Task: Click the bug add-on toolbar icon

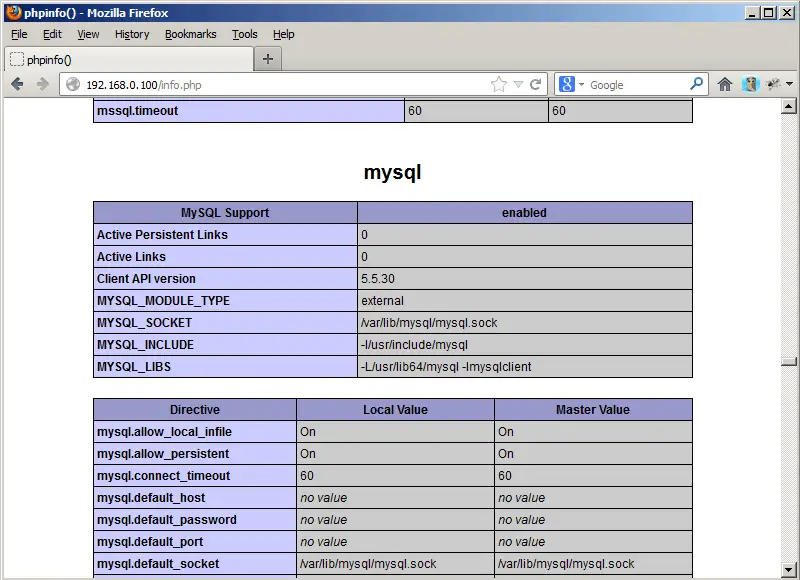Action: click(773, 84)
